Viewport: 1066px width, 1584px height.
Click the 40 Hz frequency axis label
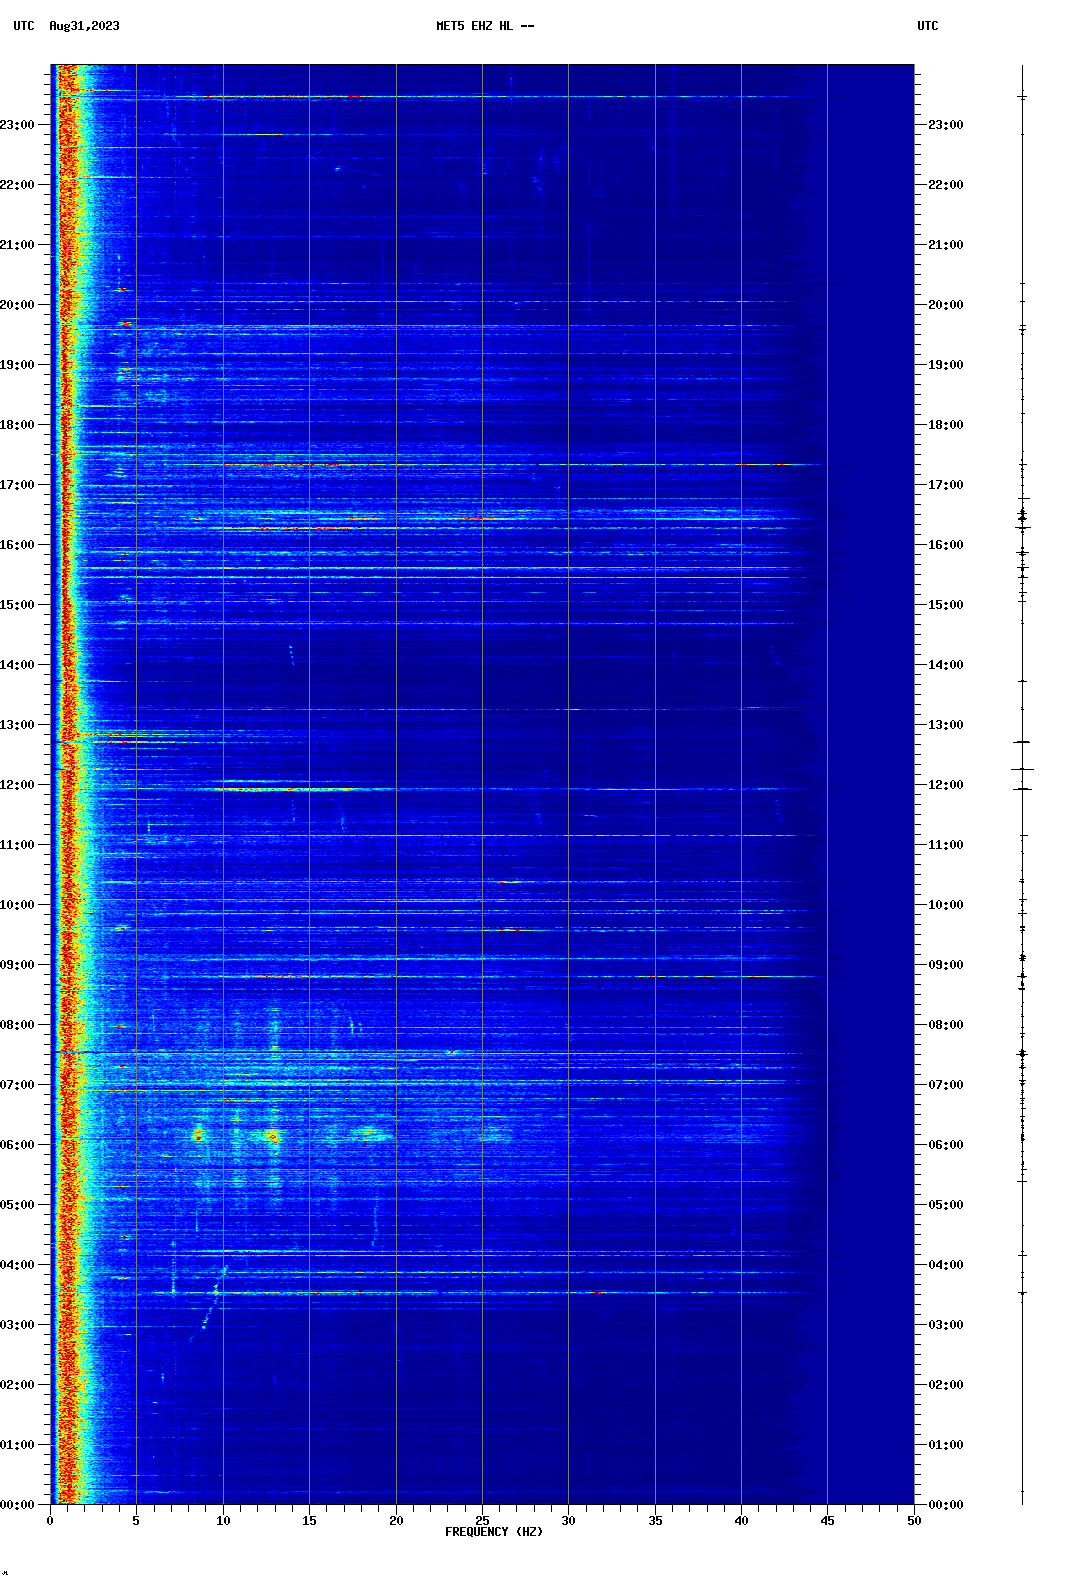(741, 1521)
